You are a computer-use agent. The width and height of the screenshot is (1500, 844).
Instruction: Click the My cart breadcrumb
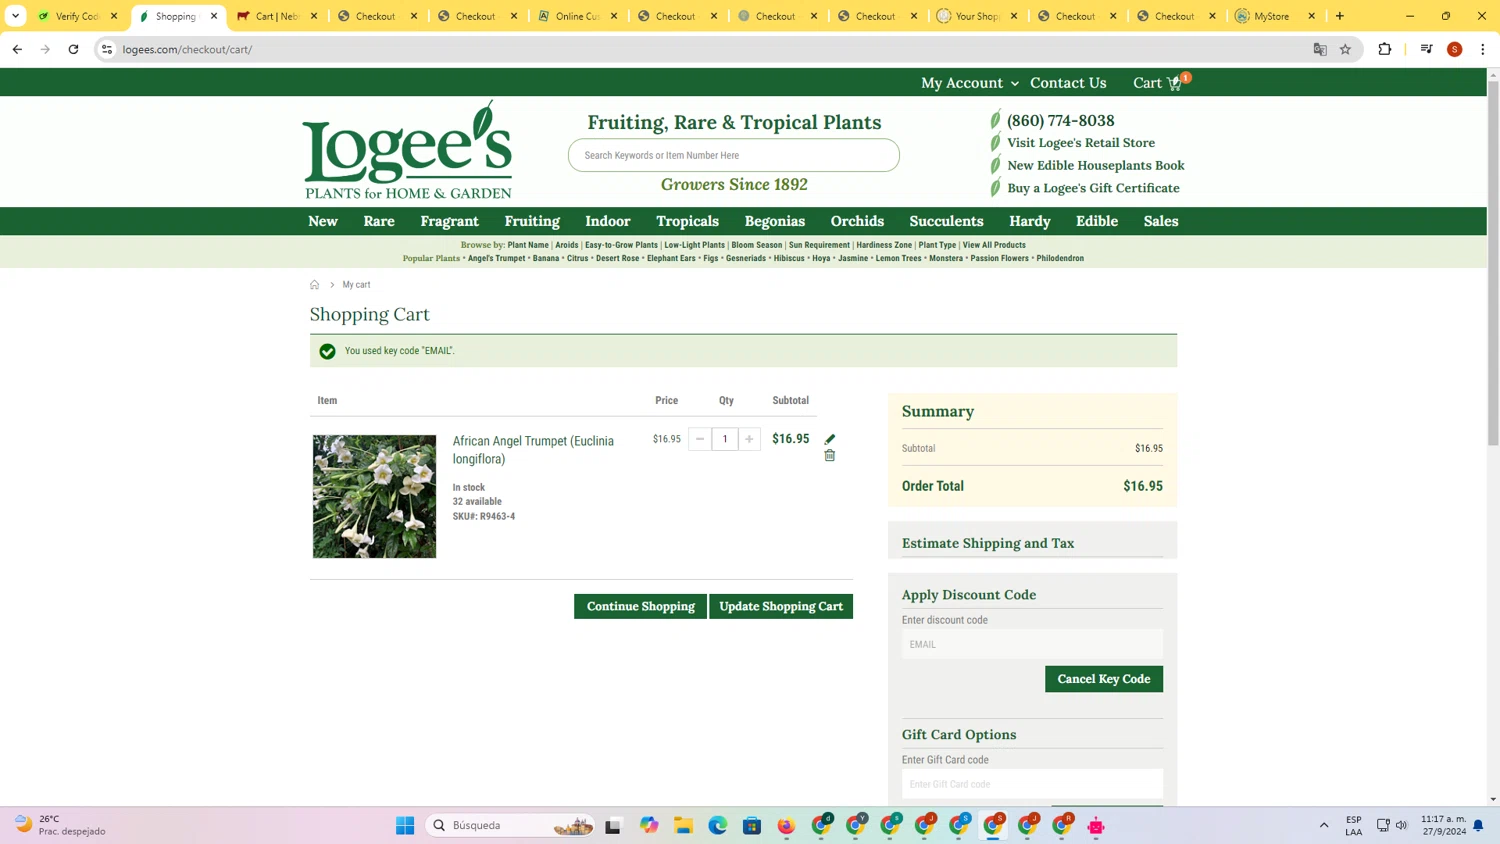point(356,285)
